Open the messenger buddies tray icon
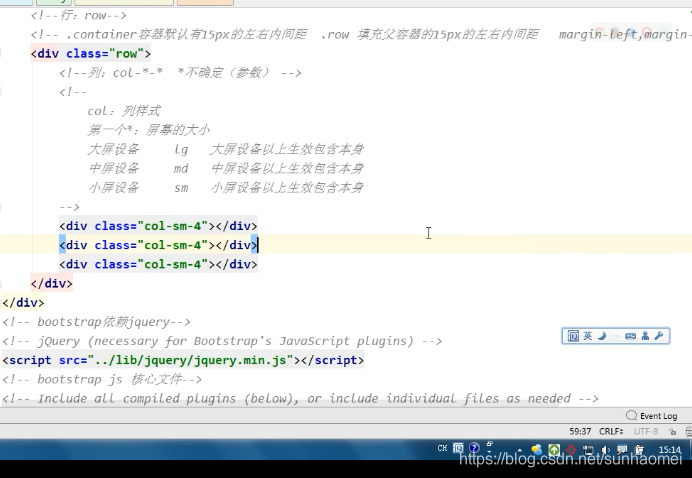 (x=537, y=450)
